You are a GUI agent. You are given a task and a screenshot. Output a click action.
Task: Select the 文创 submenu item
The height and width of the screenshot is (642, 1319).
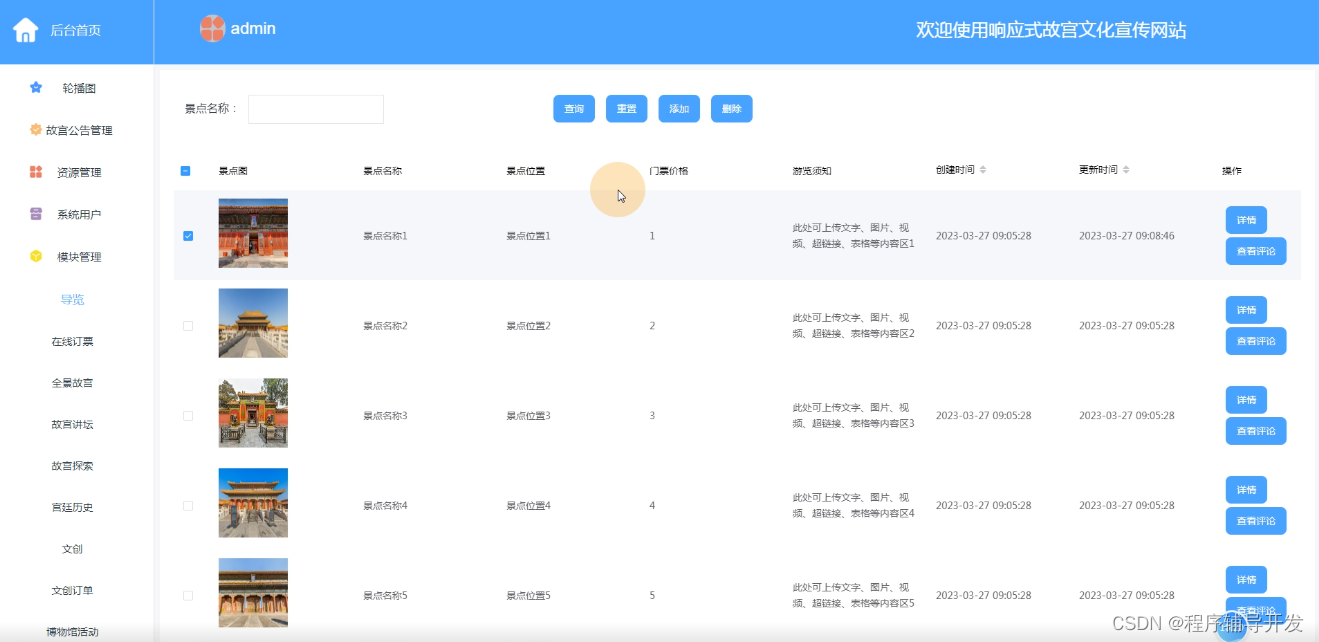click(72, 549)
